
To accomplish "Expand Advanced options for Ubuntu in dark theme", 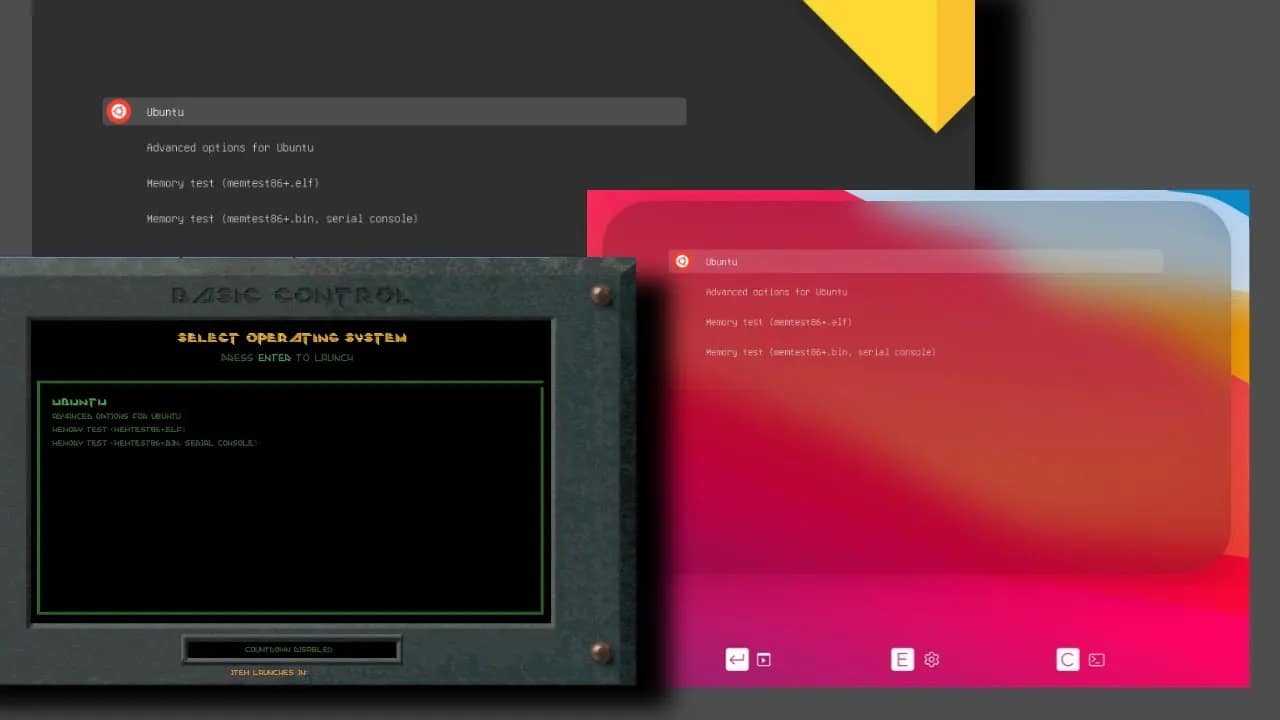I will [x=231, y=147].
